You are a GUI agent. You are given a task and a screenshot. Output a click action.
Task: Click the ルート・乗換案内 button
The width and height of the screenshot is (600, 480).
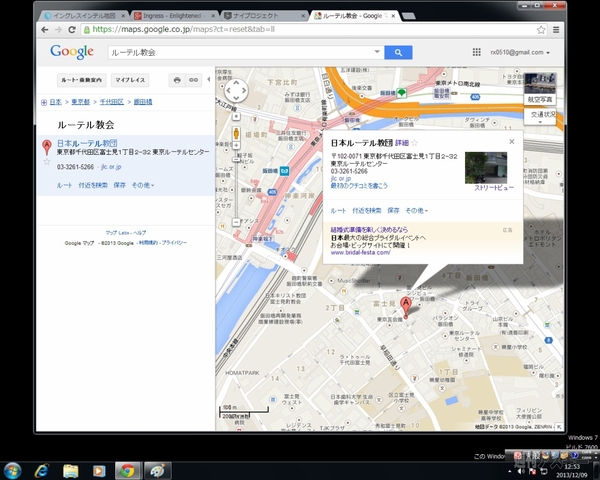coord(82,80)
